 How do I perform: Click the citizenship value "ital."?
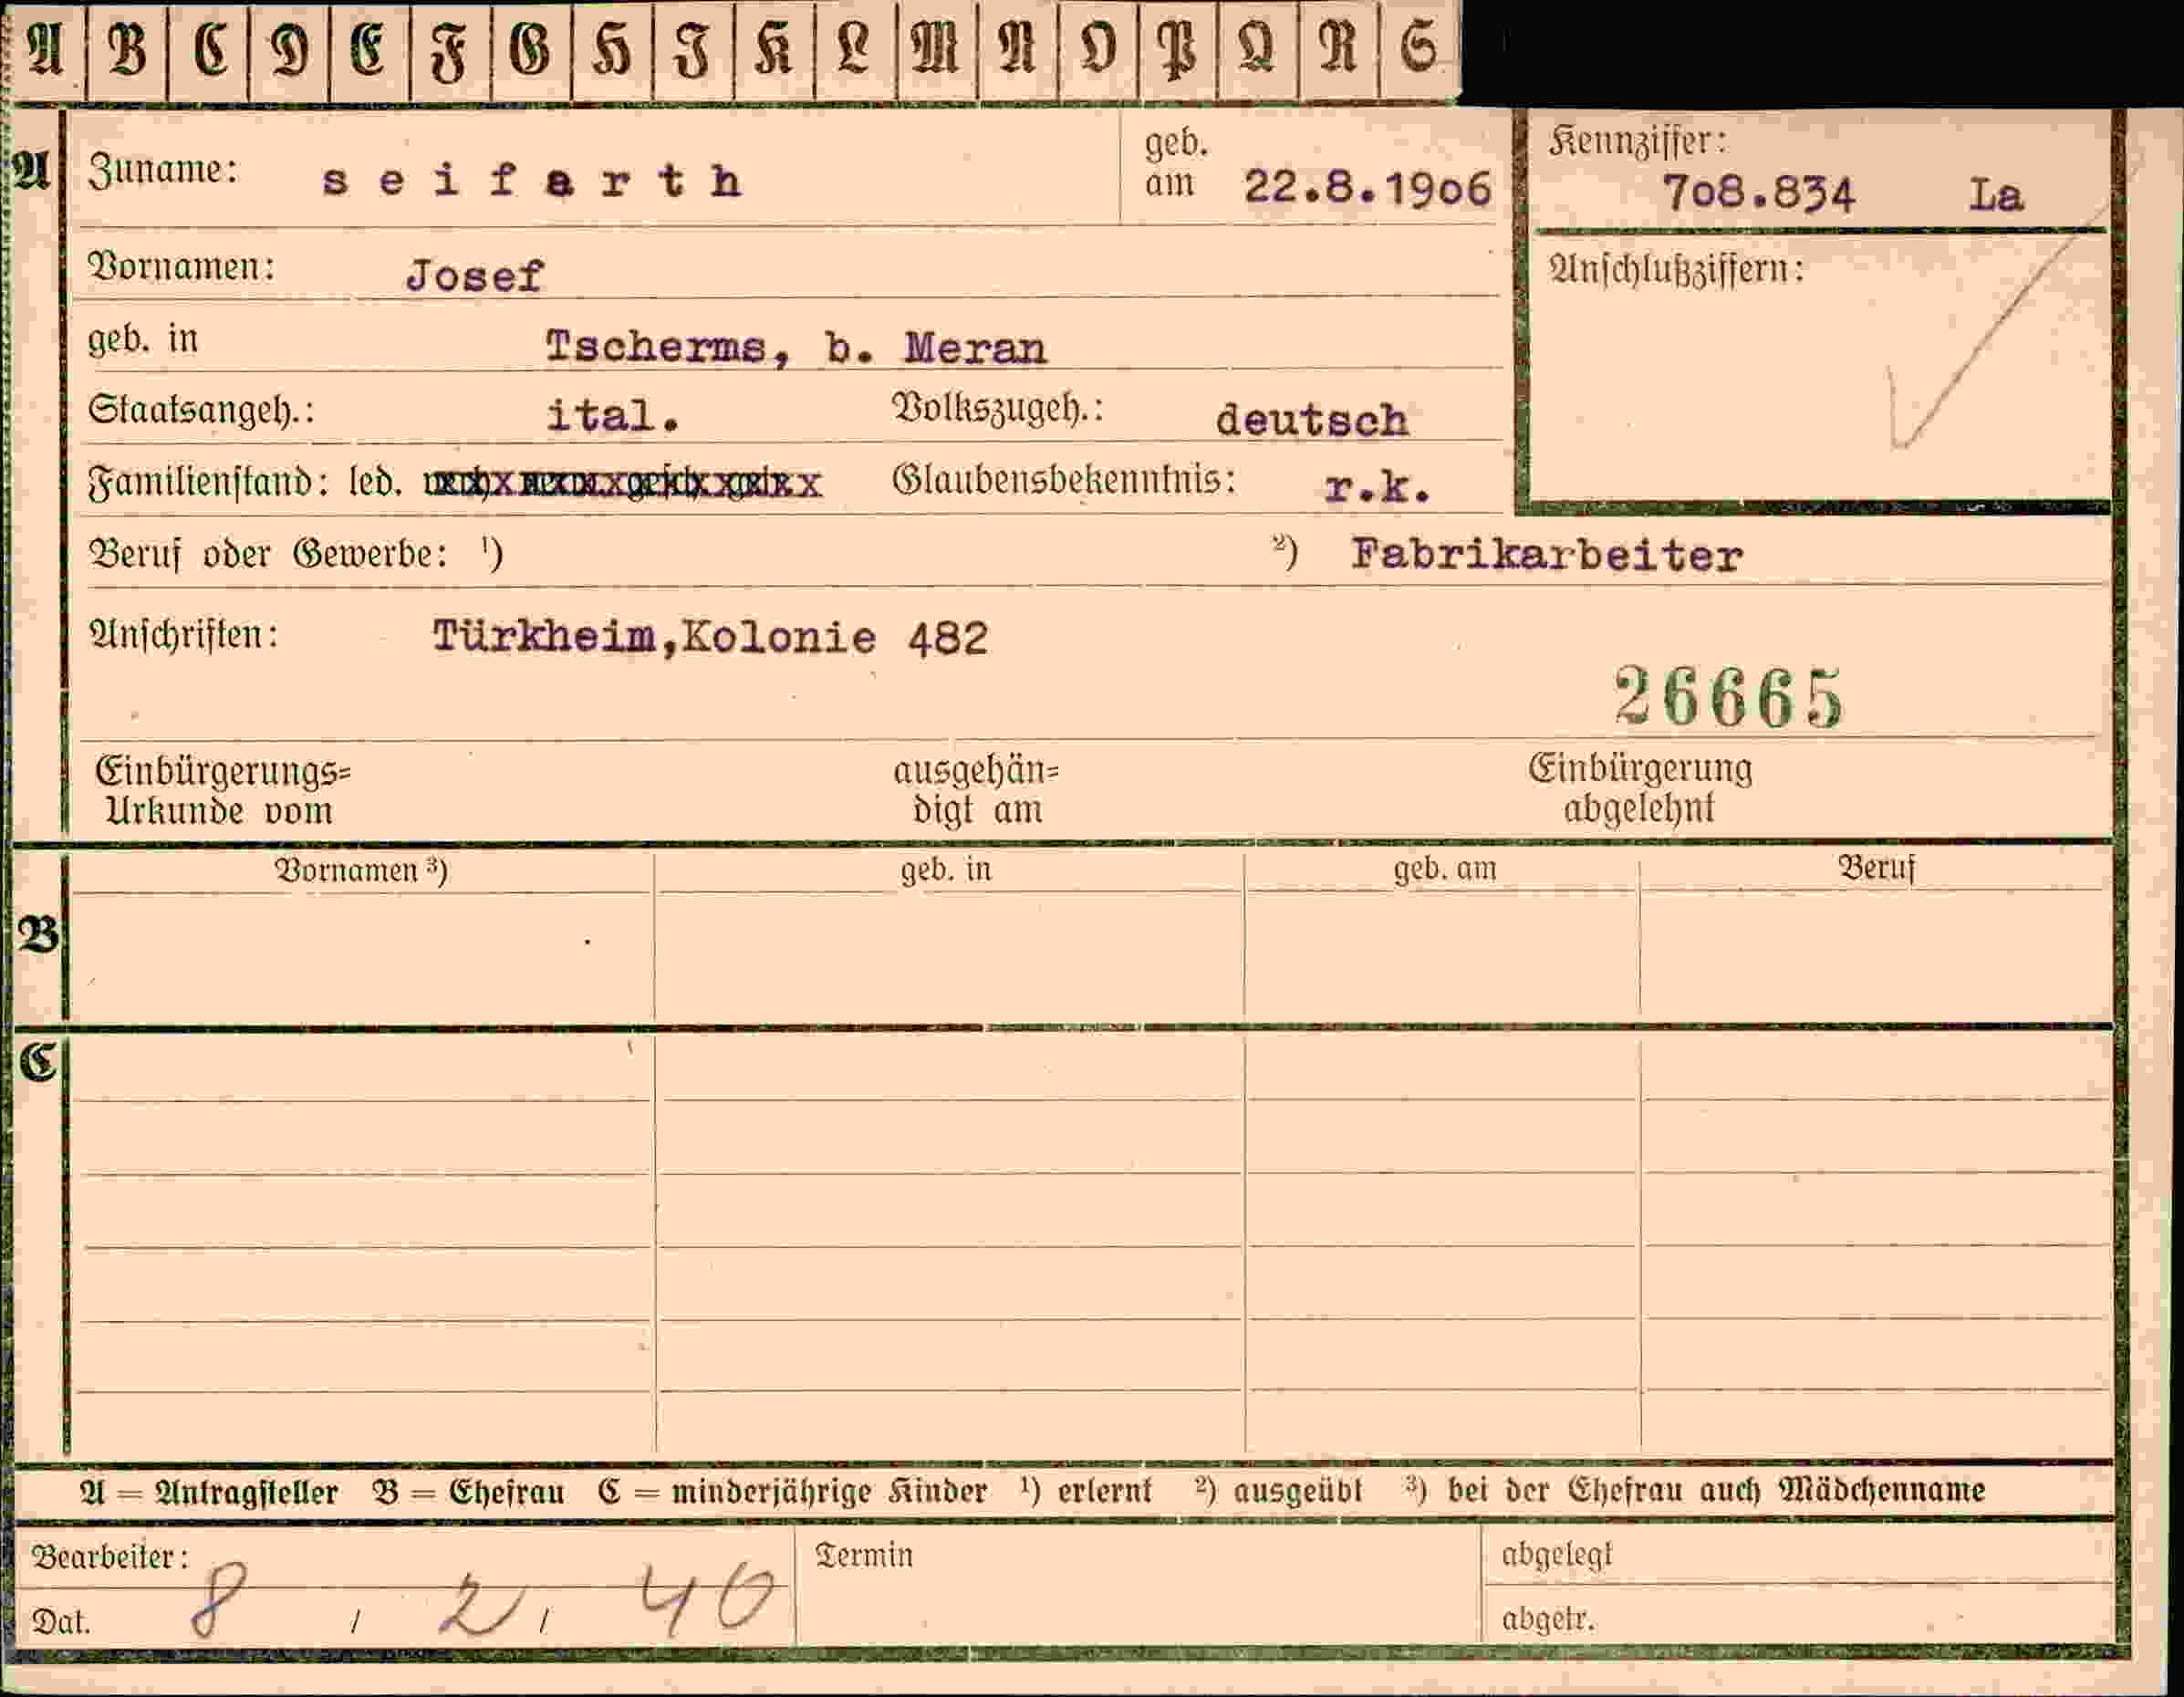click(613, 415)
